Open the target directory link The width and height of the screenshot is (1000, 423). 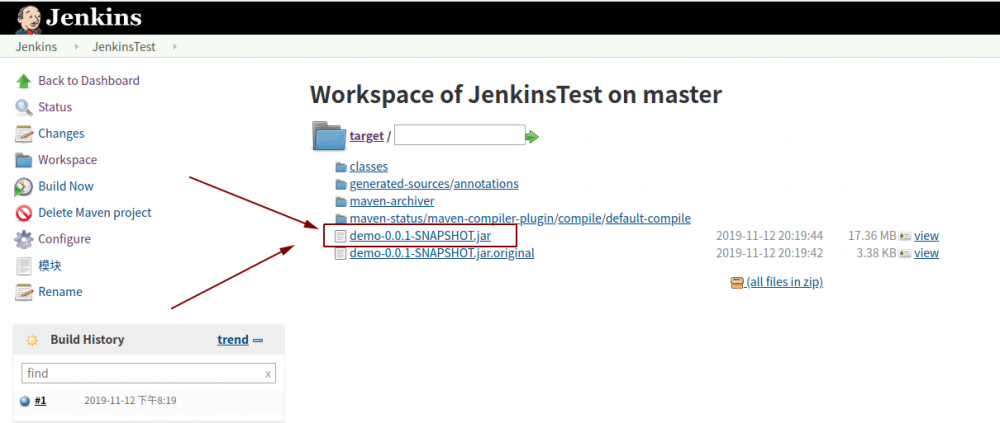coord(367,136)
